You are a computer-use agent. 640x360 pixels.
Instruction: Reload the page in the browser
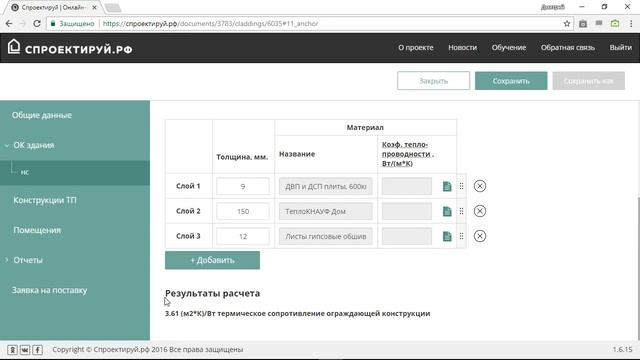[37, 24]
